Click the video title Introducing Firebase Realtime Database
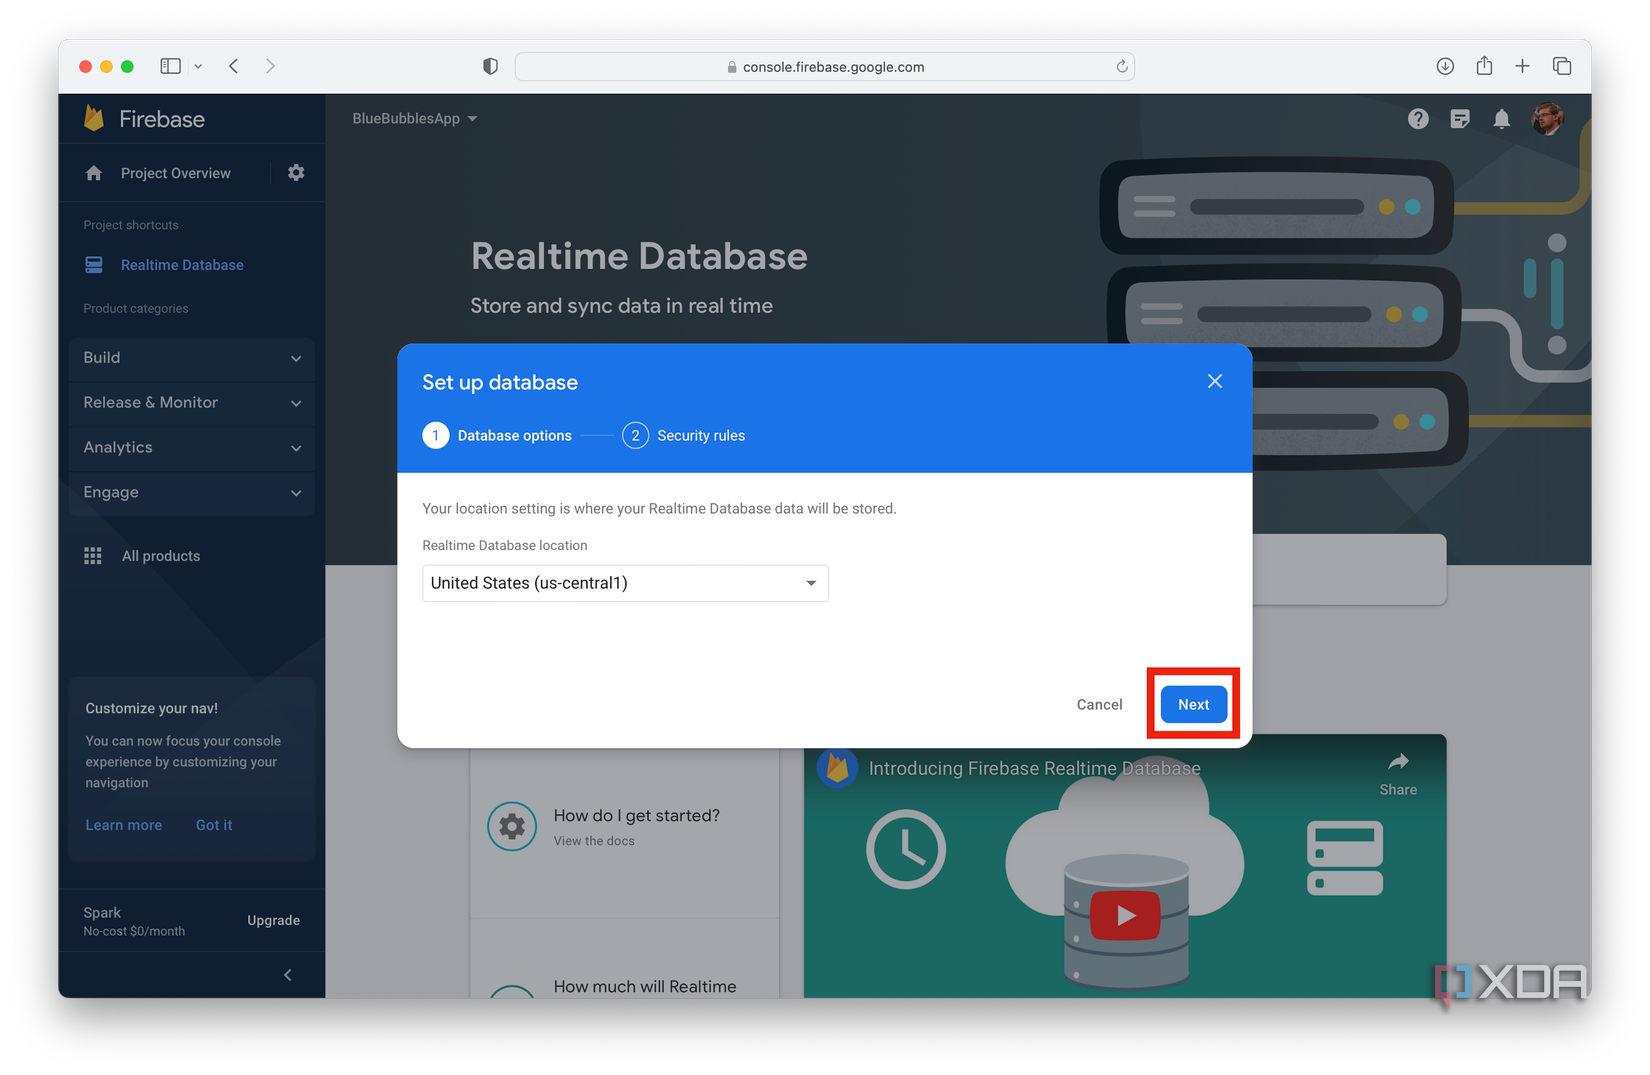Image resolution: width=1650 pixels, height=1075 pixels. (1034, 768)
